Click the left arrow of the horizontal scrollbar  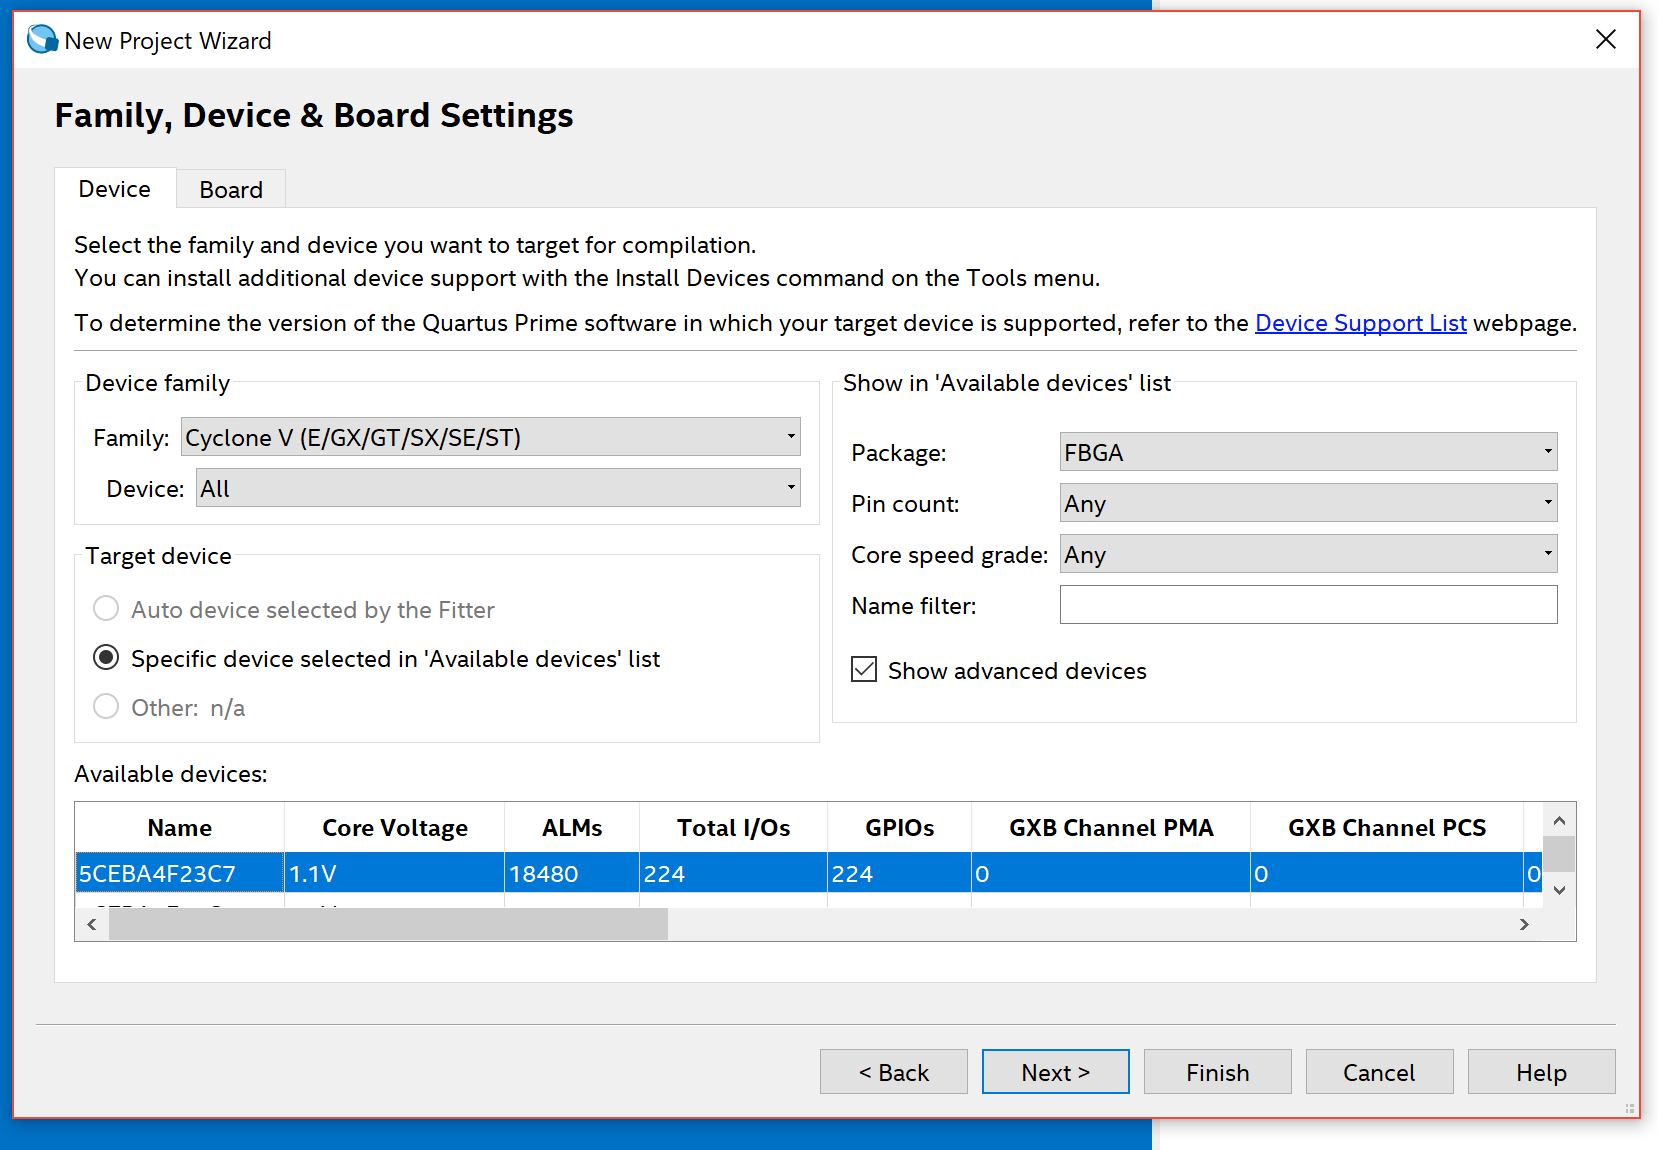[x=92, y=924]
